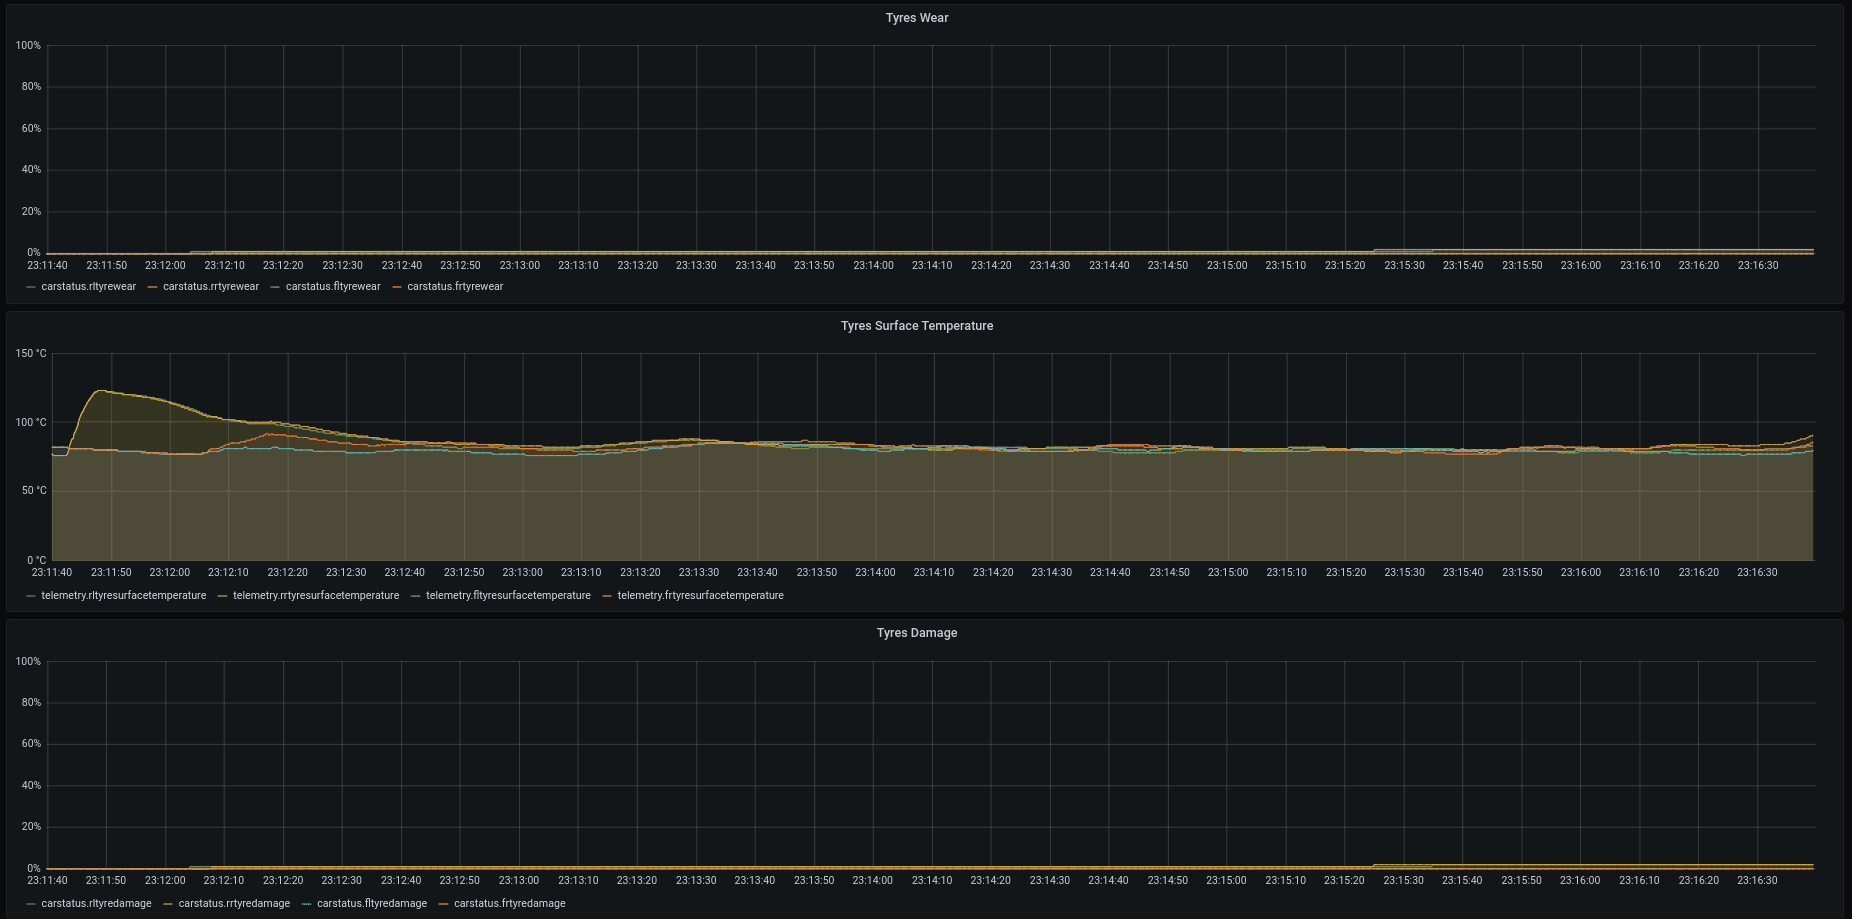Open color picker for carstatus.fltyrewear swatch
Viewport: 1852px width, 919px height.
[x=275, y=287]
